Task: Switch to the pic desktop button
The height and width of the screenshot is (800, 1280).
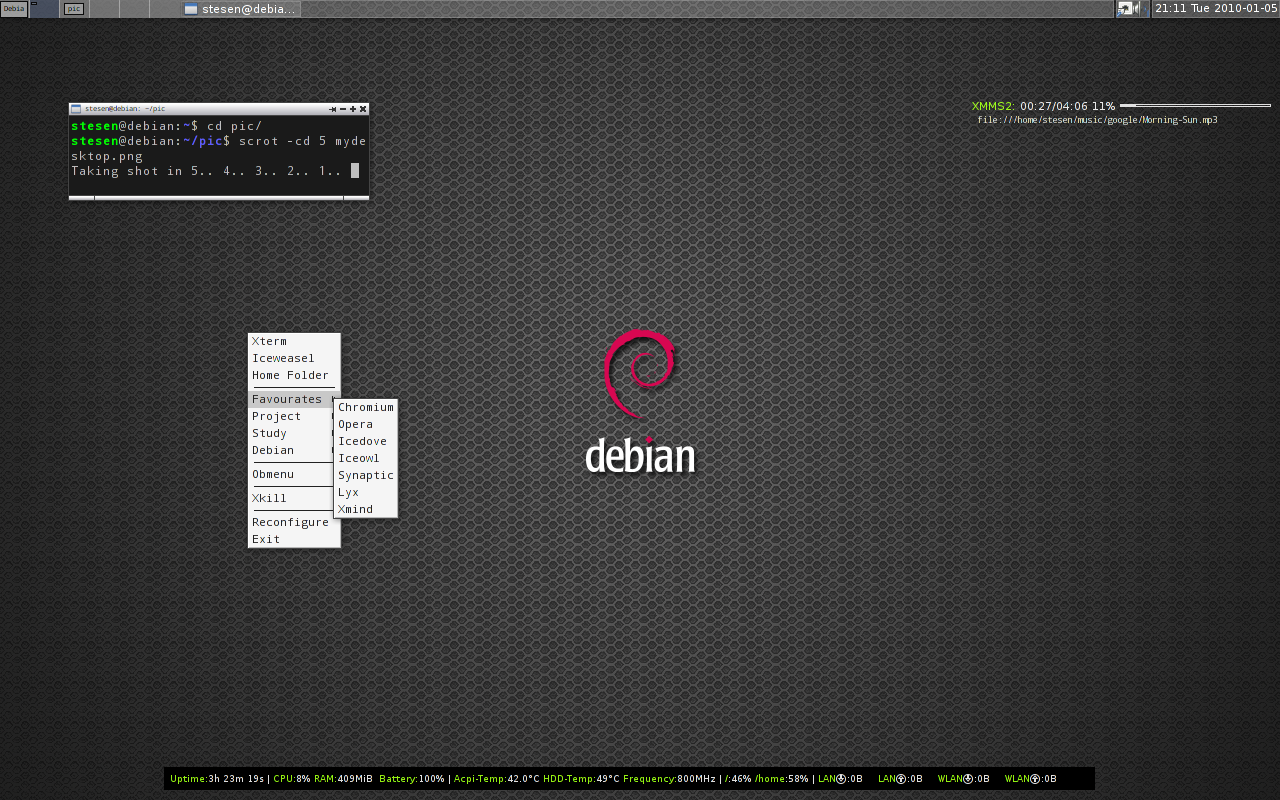Action: click(74, 9)
